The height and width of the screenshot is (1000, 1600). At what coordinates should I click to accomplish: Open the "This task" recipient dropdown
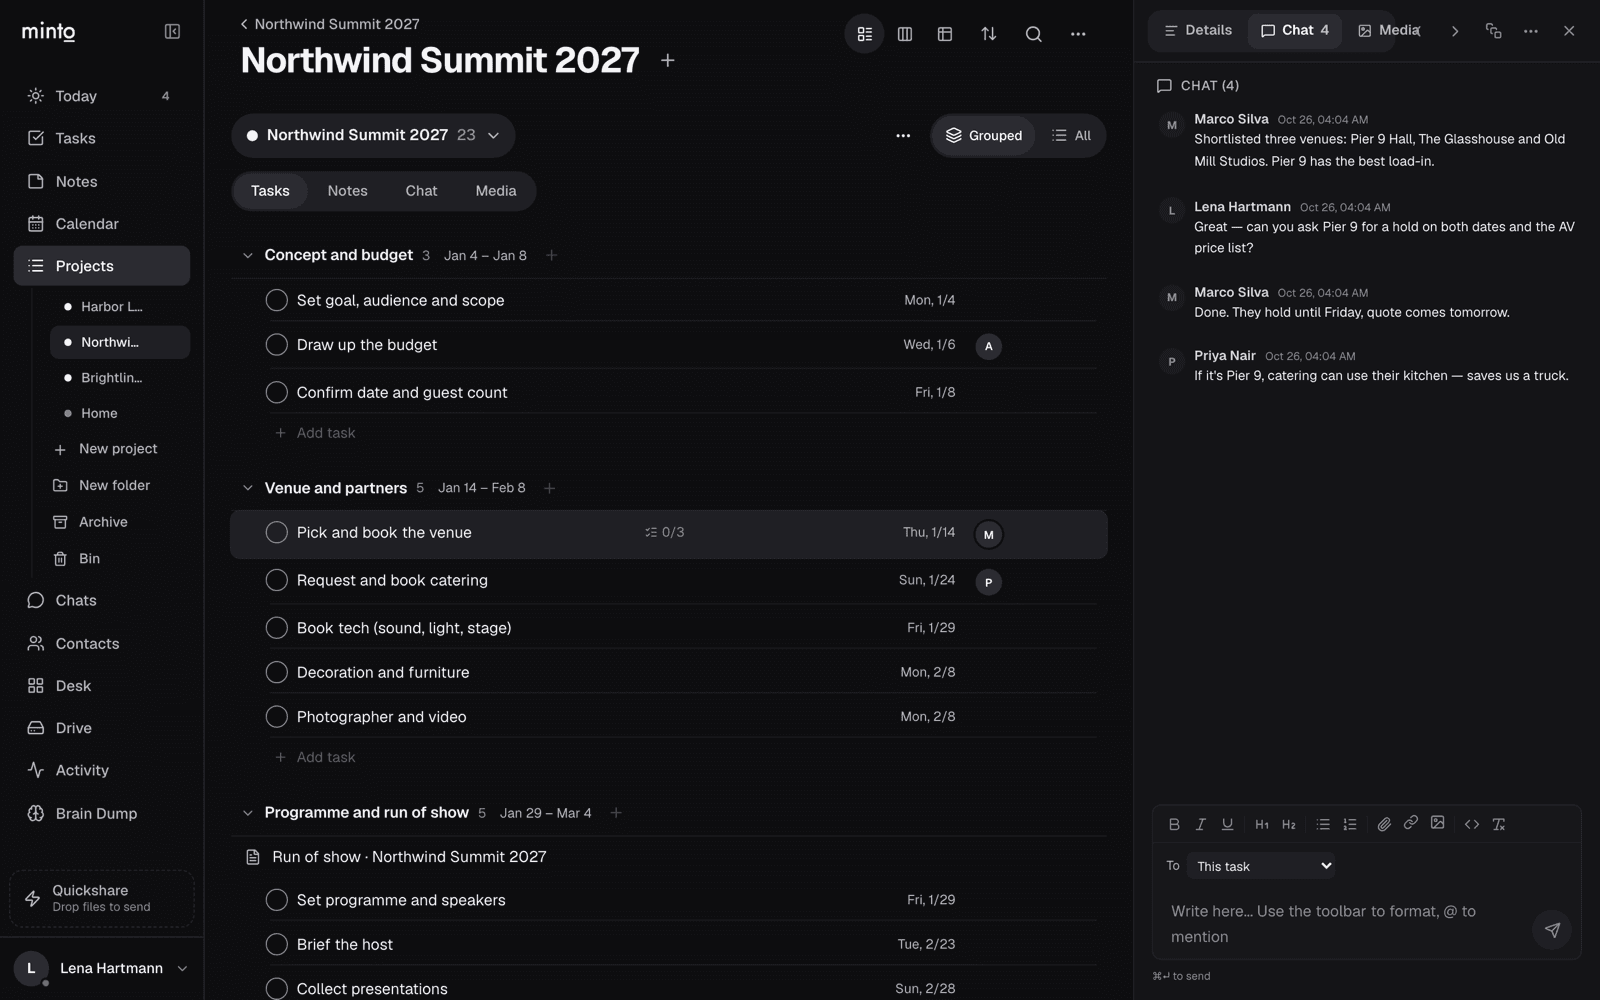click(1262, 866)
